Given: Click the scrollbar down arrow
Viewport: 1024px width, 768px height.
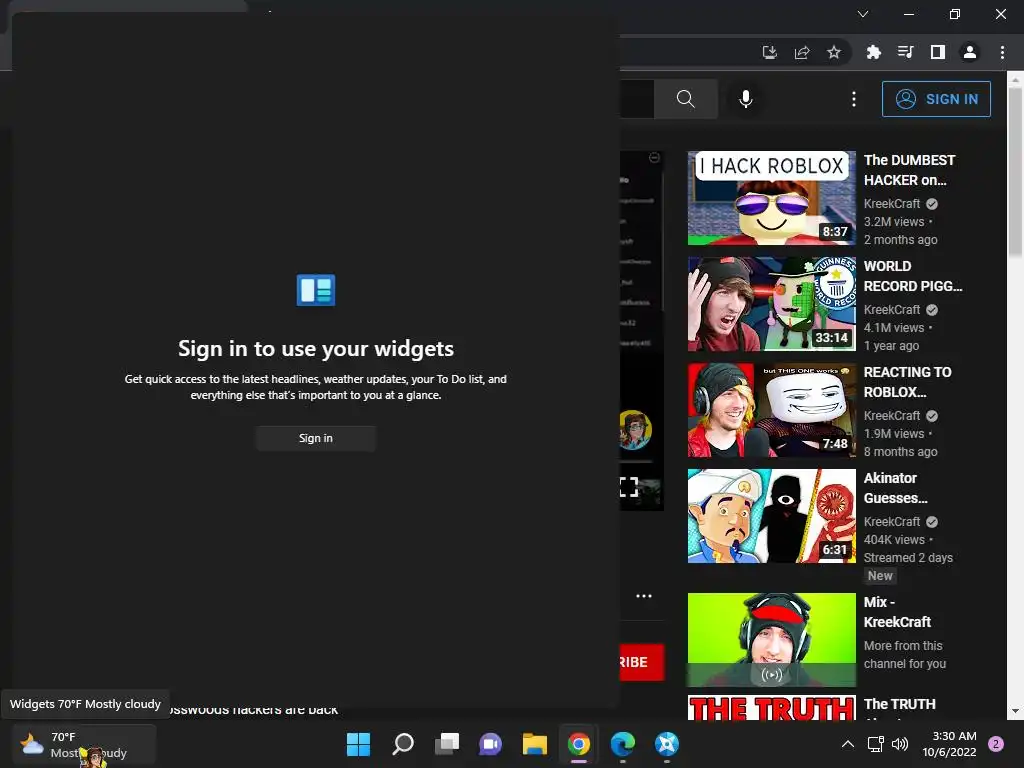Looking at the screenshot, I should (1015, 711).
